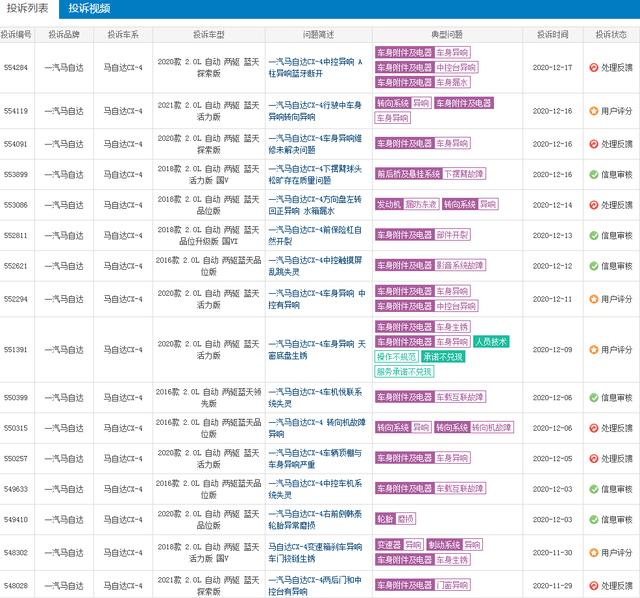Click orange 用户评分 icon for complaint 554119

(593, 111)
